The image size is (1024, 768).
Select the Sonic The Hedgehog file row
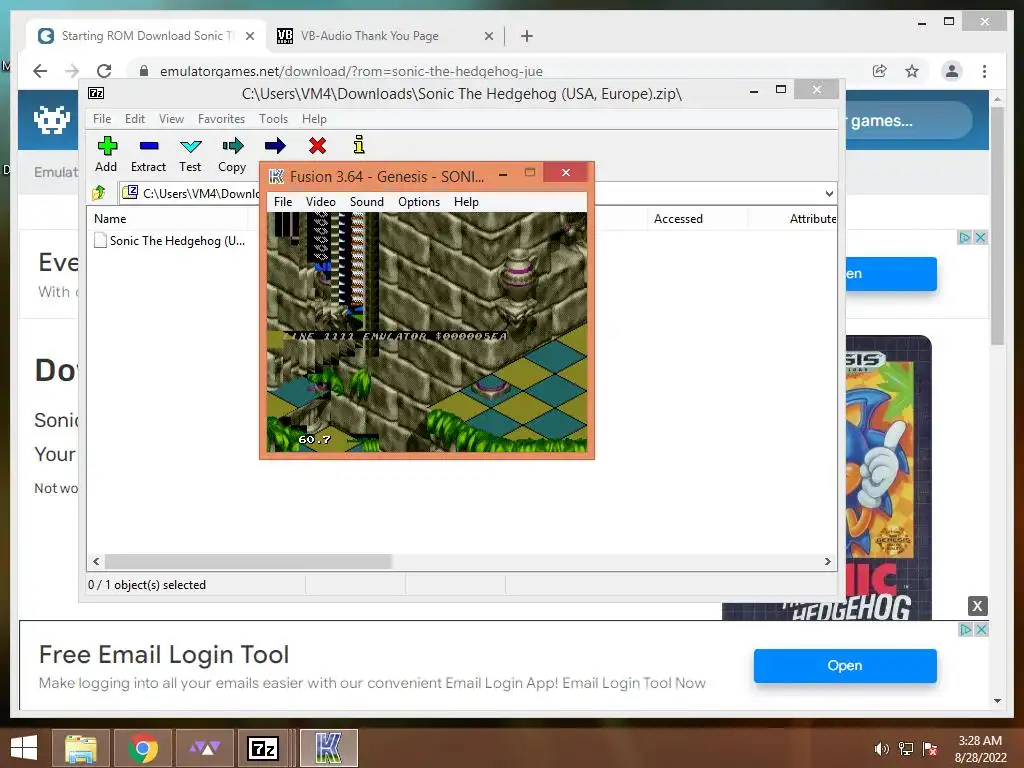coord(170,241)
